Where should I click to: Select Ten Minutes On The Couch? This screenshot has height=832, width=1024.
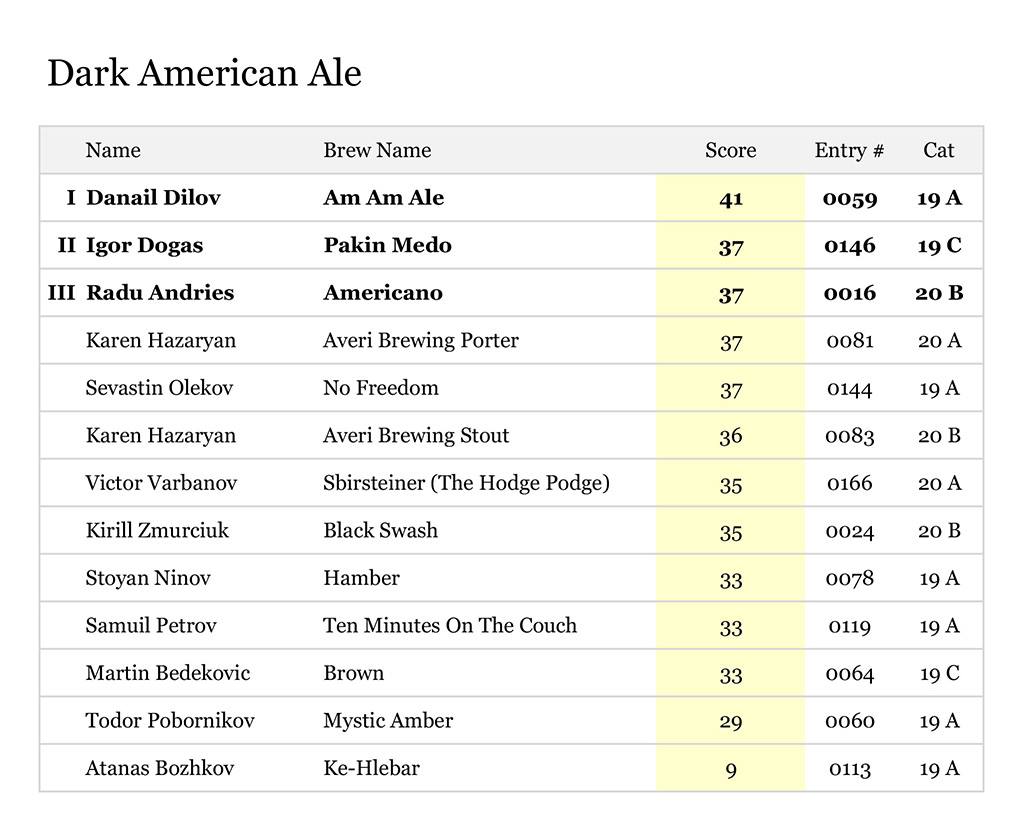click(x=449, y=625)
